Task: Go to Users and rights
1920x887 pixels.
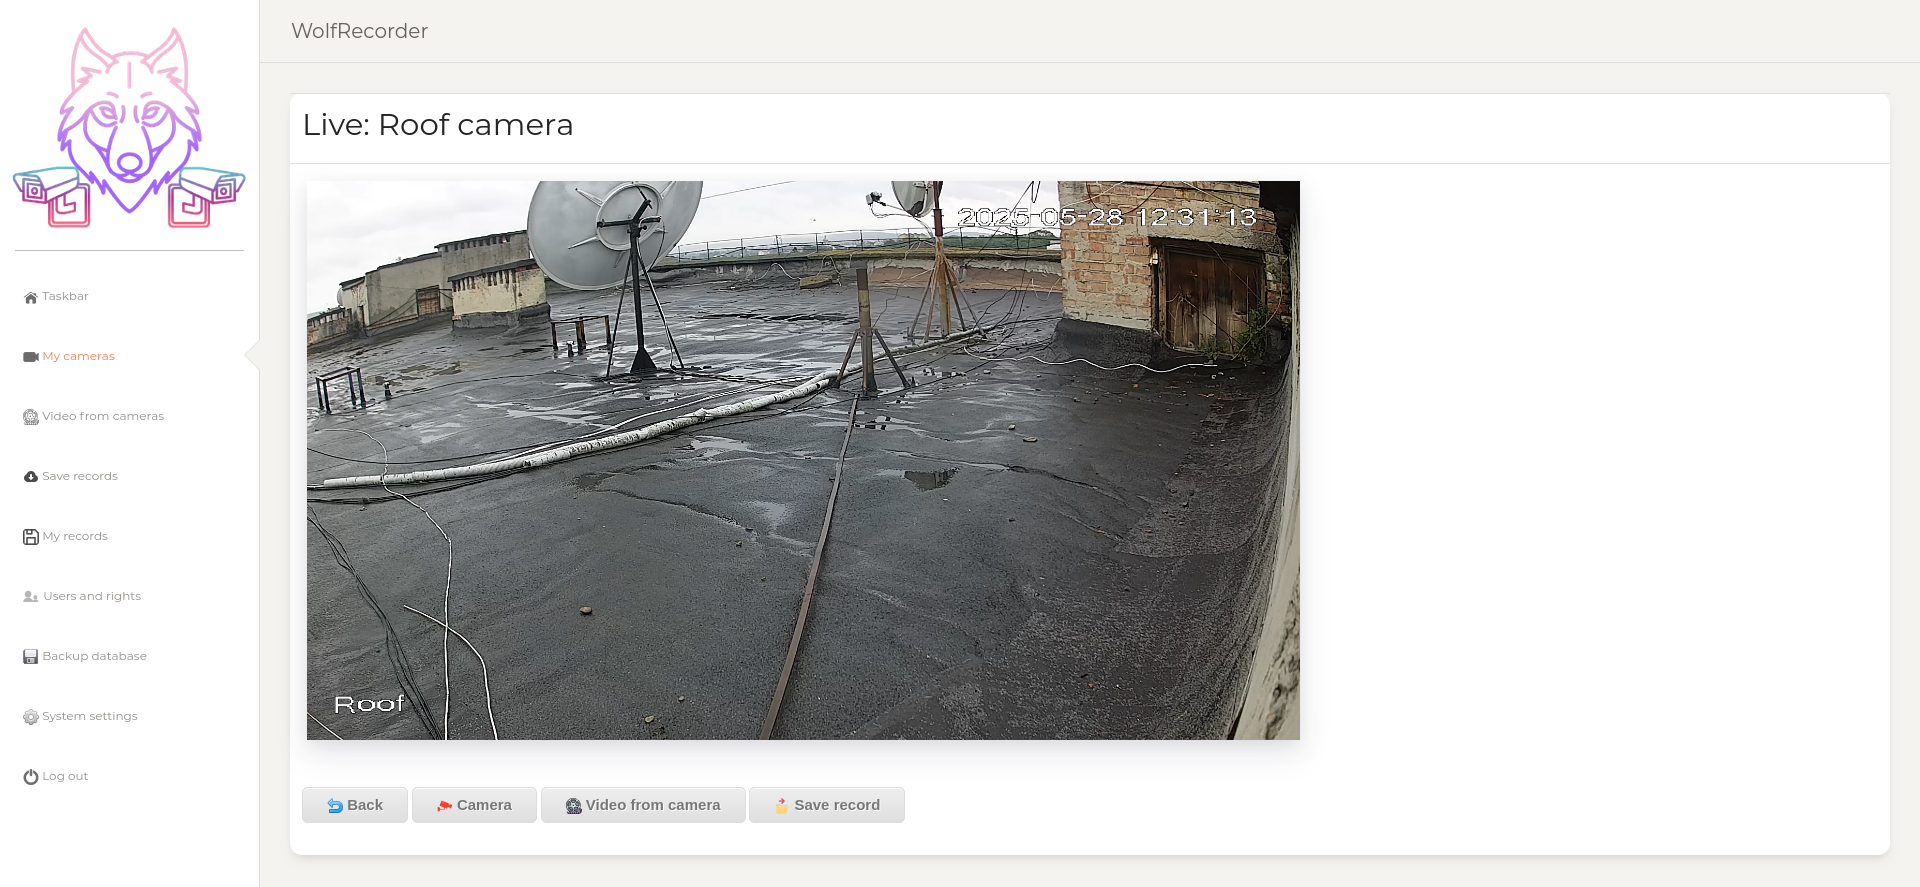Action: click(92, 597)
